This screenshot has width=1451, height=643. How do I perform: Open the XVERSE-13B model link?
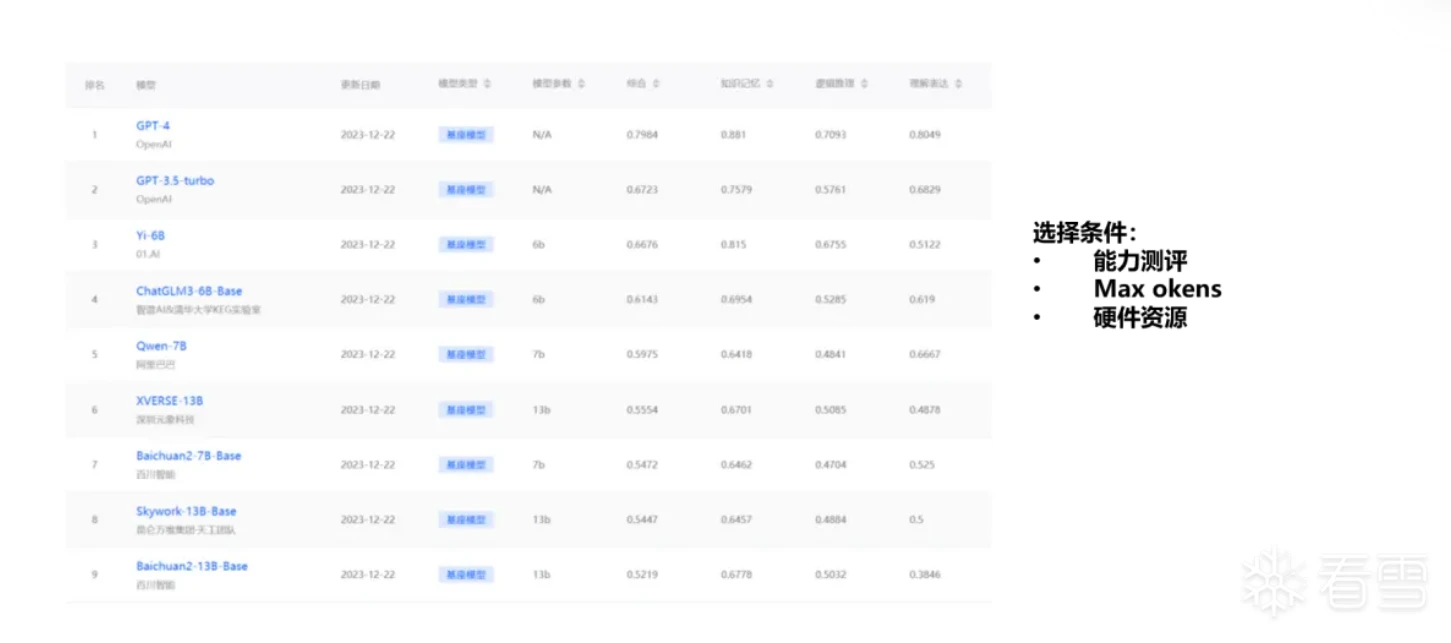pos(170,401)
